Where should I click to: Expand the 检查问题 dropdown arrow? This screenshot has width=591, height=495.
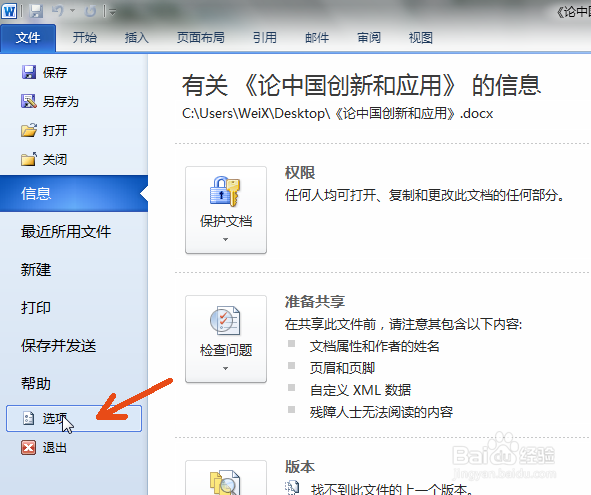pos(225,368)
